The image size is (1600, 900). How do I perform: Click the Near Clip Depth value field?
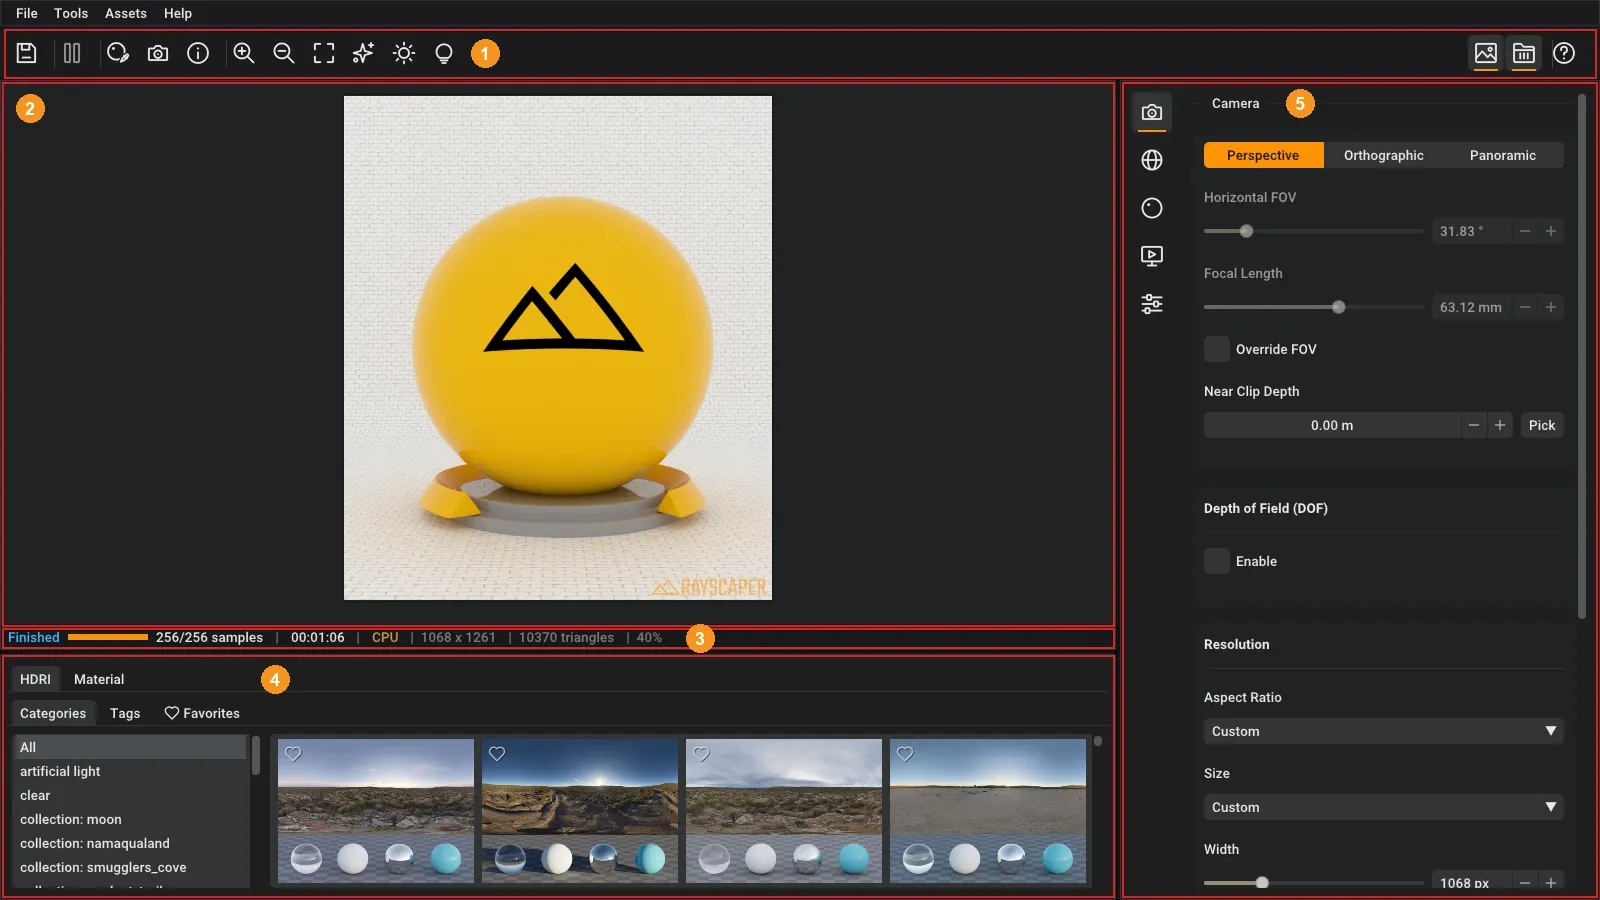tap(1332, 425)
